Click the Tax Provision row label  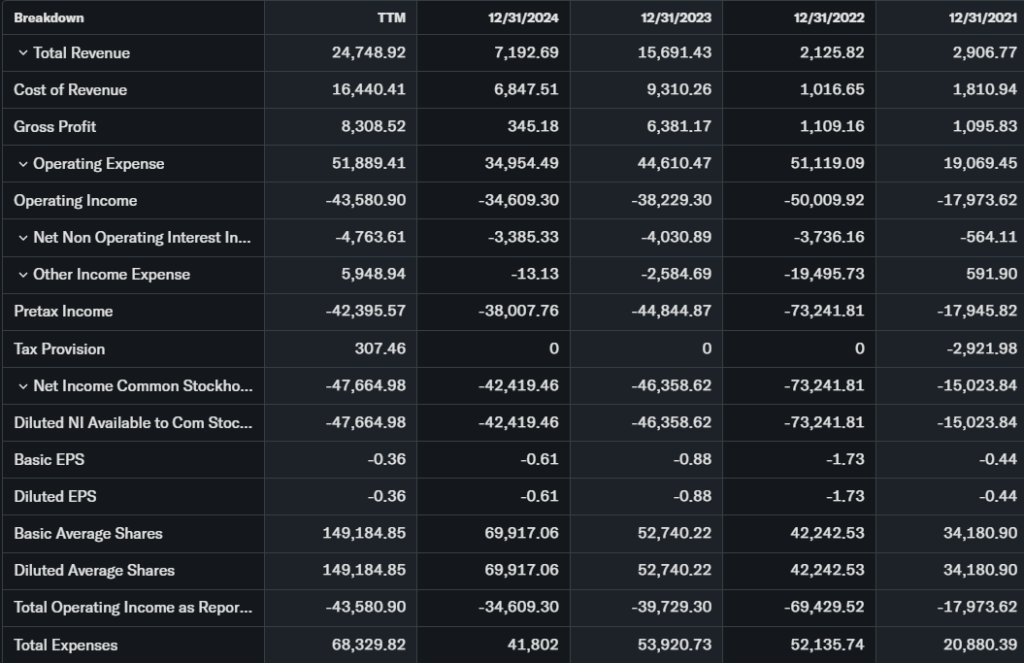coord(59,349)
